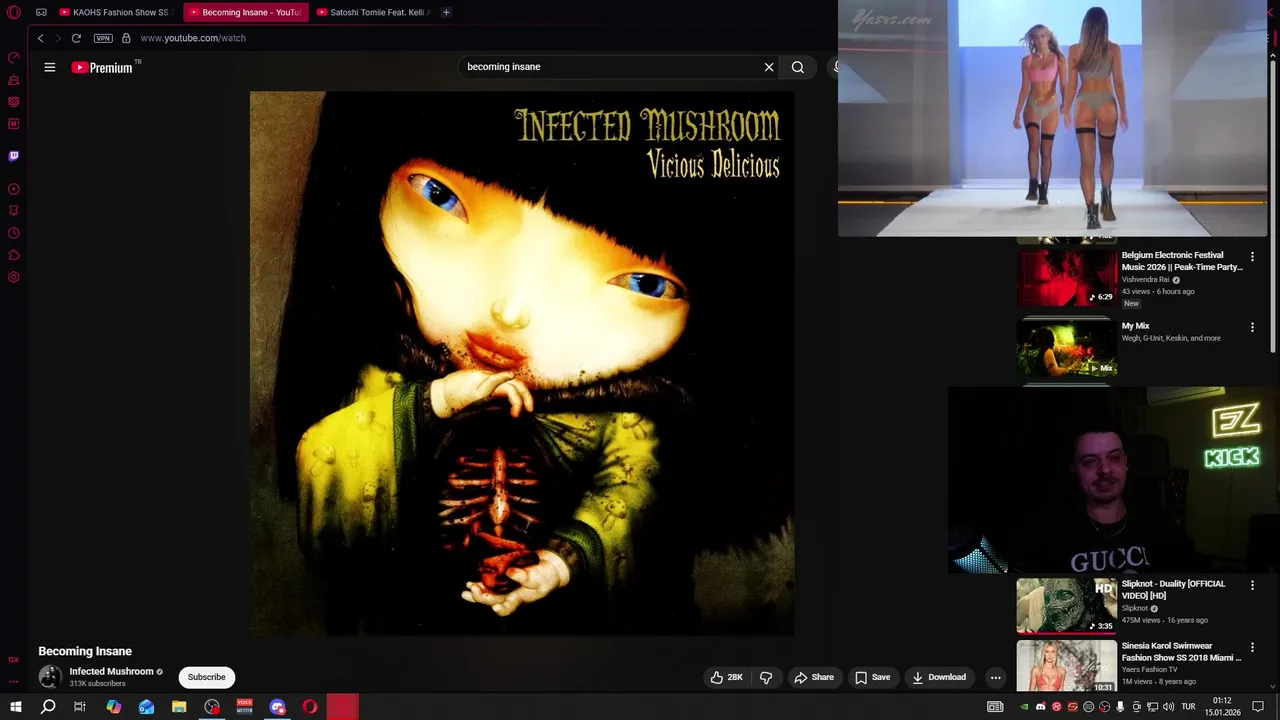
Task: Open options for Sinesia Karol Swimwear video
Action: [x=1252, y=648]
